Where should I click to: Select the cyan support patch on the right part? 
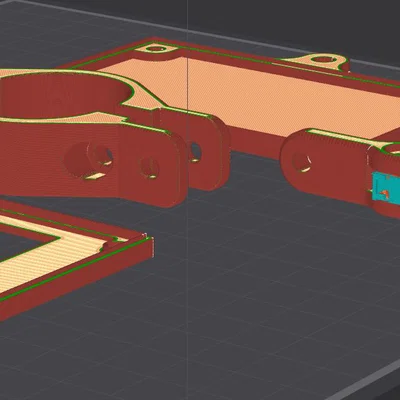(x=385, y=187)
